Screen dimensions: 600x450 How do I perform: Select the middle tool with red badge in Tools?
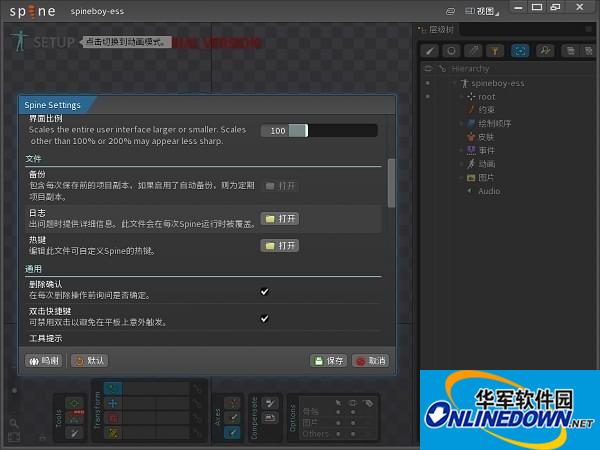coord(74,418)
